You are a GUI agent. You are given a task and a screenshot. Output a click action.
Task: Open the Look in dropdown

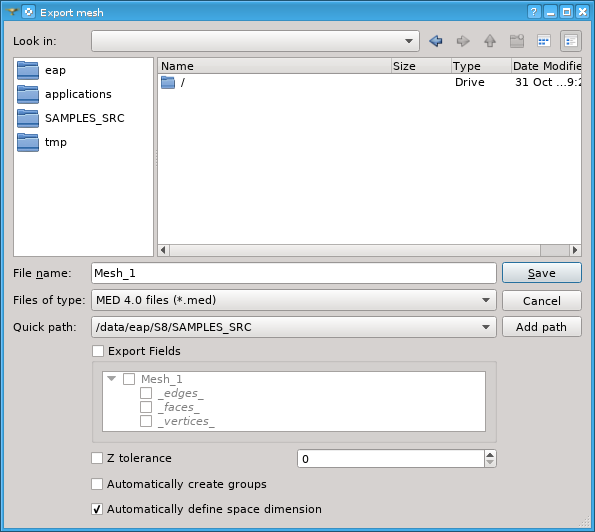[255, 41]
